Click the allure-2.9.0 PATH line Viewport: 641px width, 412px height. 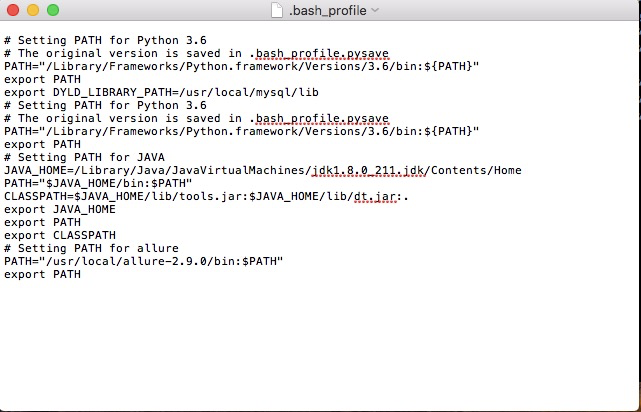(x=143, y=261)
